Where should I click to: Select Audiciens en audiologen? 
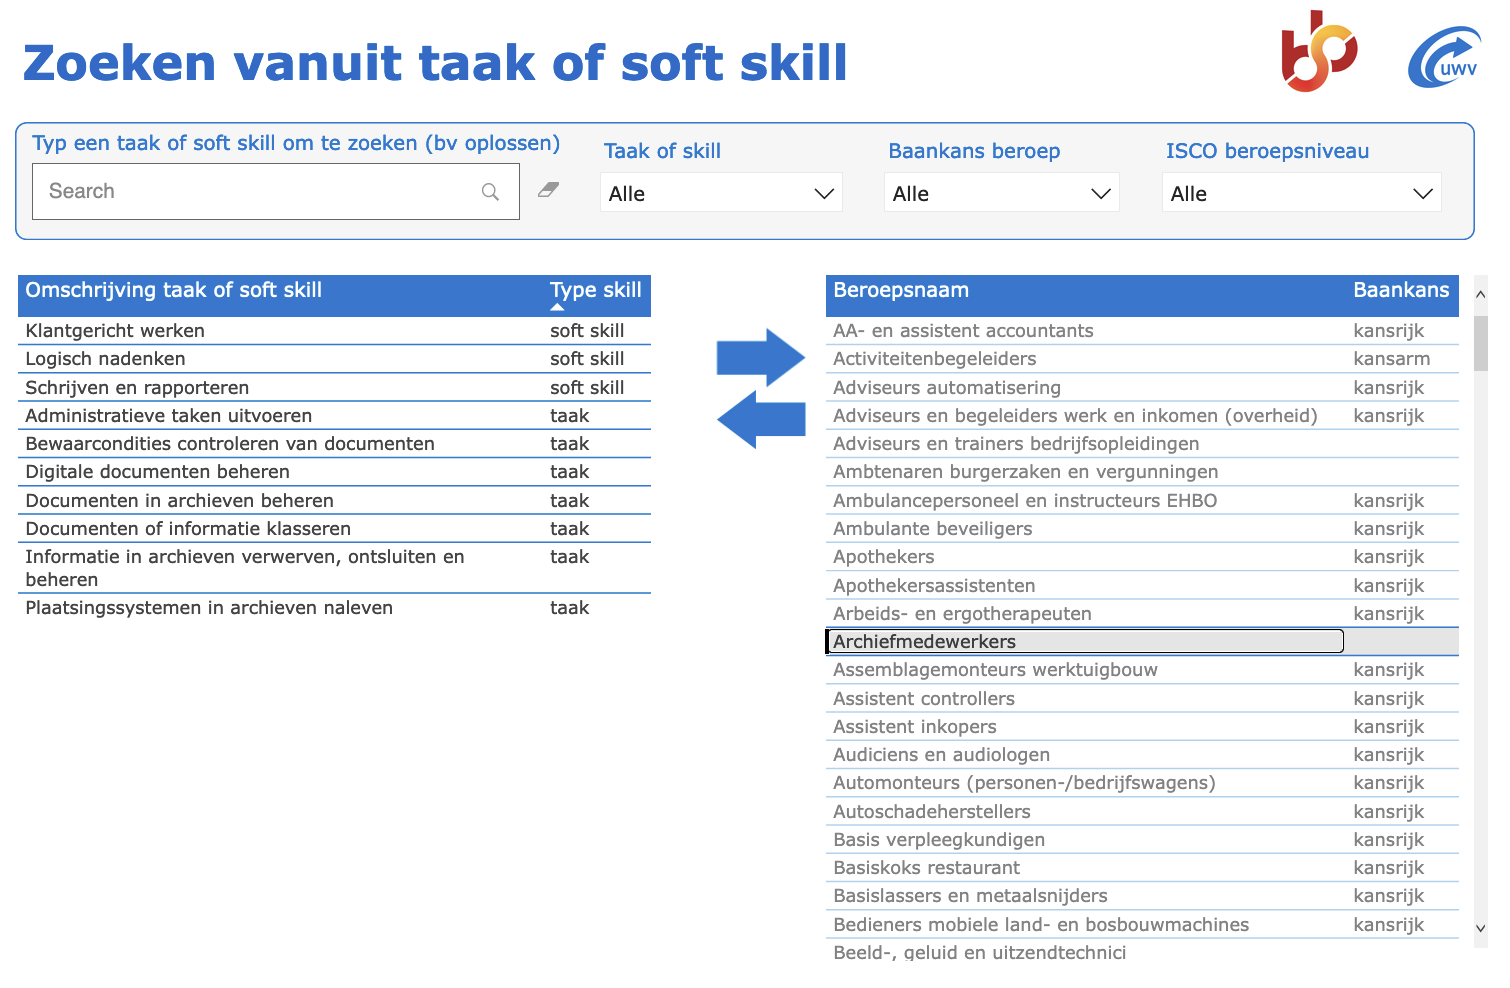[1142, 755]
